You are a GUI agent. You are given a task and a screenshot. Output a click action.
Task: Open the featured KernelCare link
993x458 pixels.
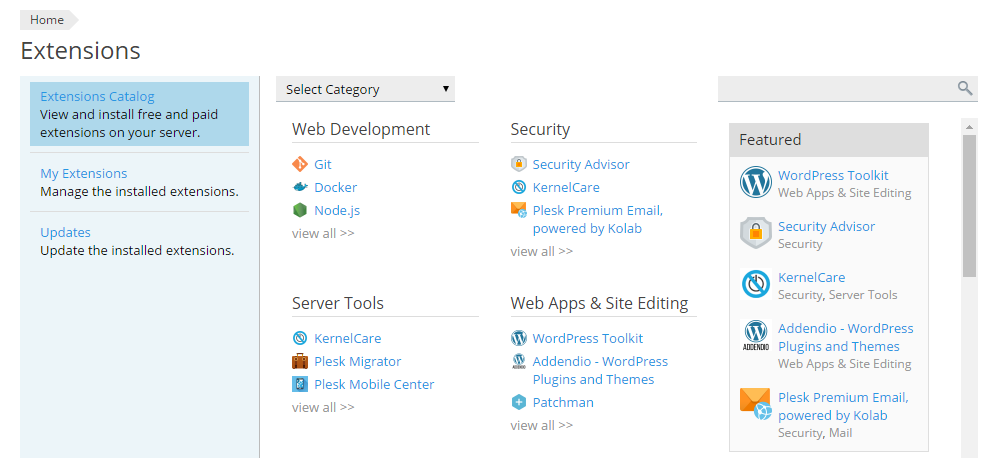tap(811, 277)
